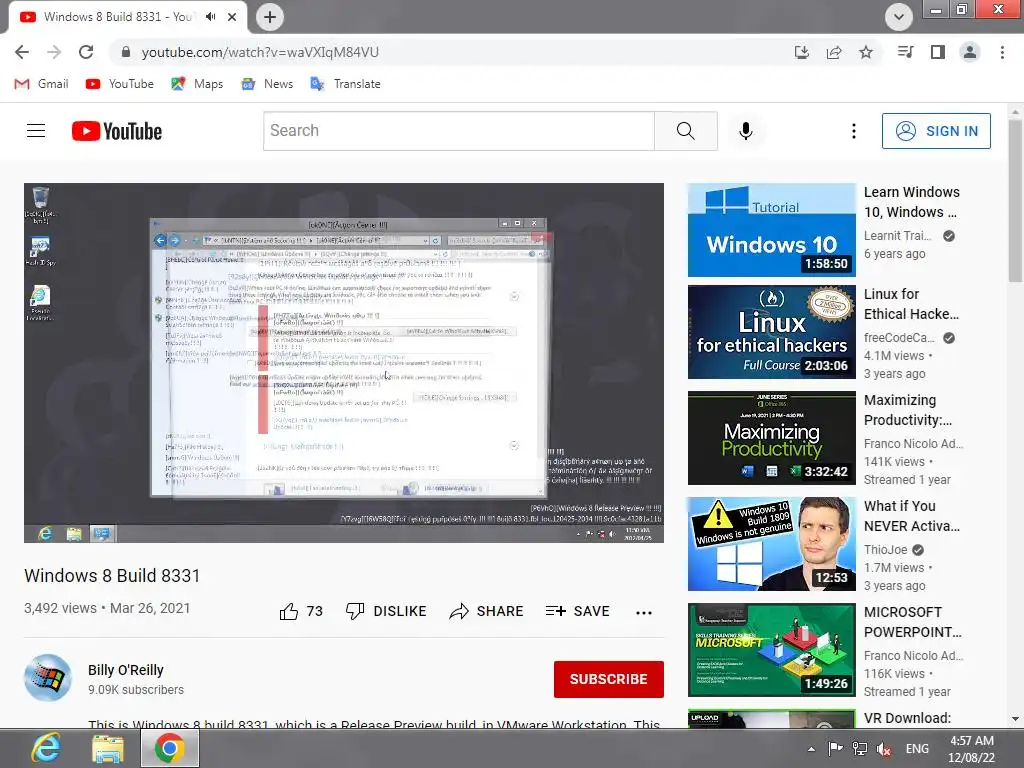Open the media controls icon in Chrome toolbar
Image resolution: width=1024 pixels, height=768 pixels.
coord(905,52)
